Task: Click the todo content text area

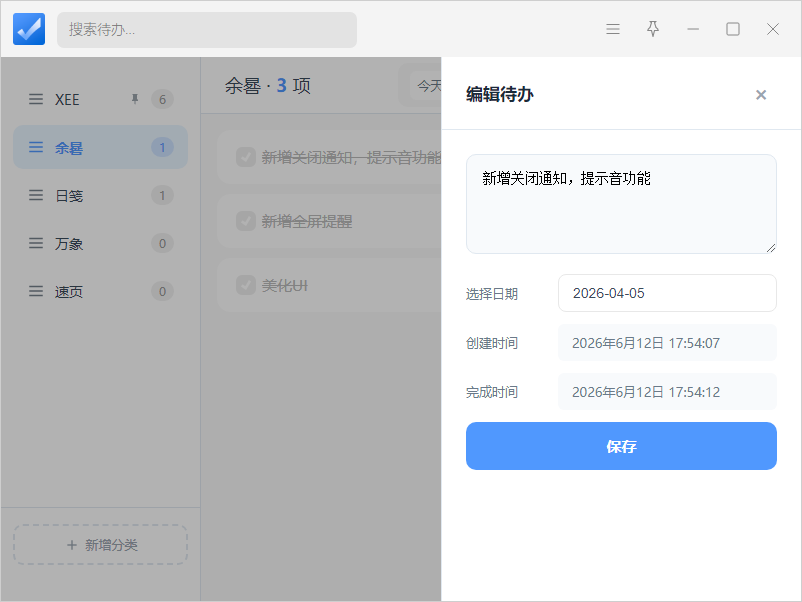Action: (x=621, y=204)
